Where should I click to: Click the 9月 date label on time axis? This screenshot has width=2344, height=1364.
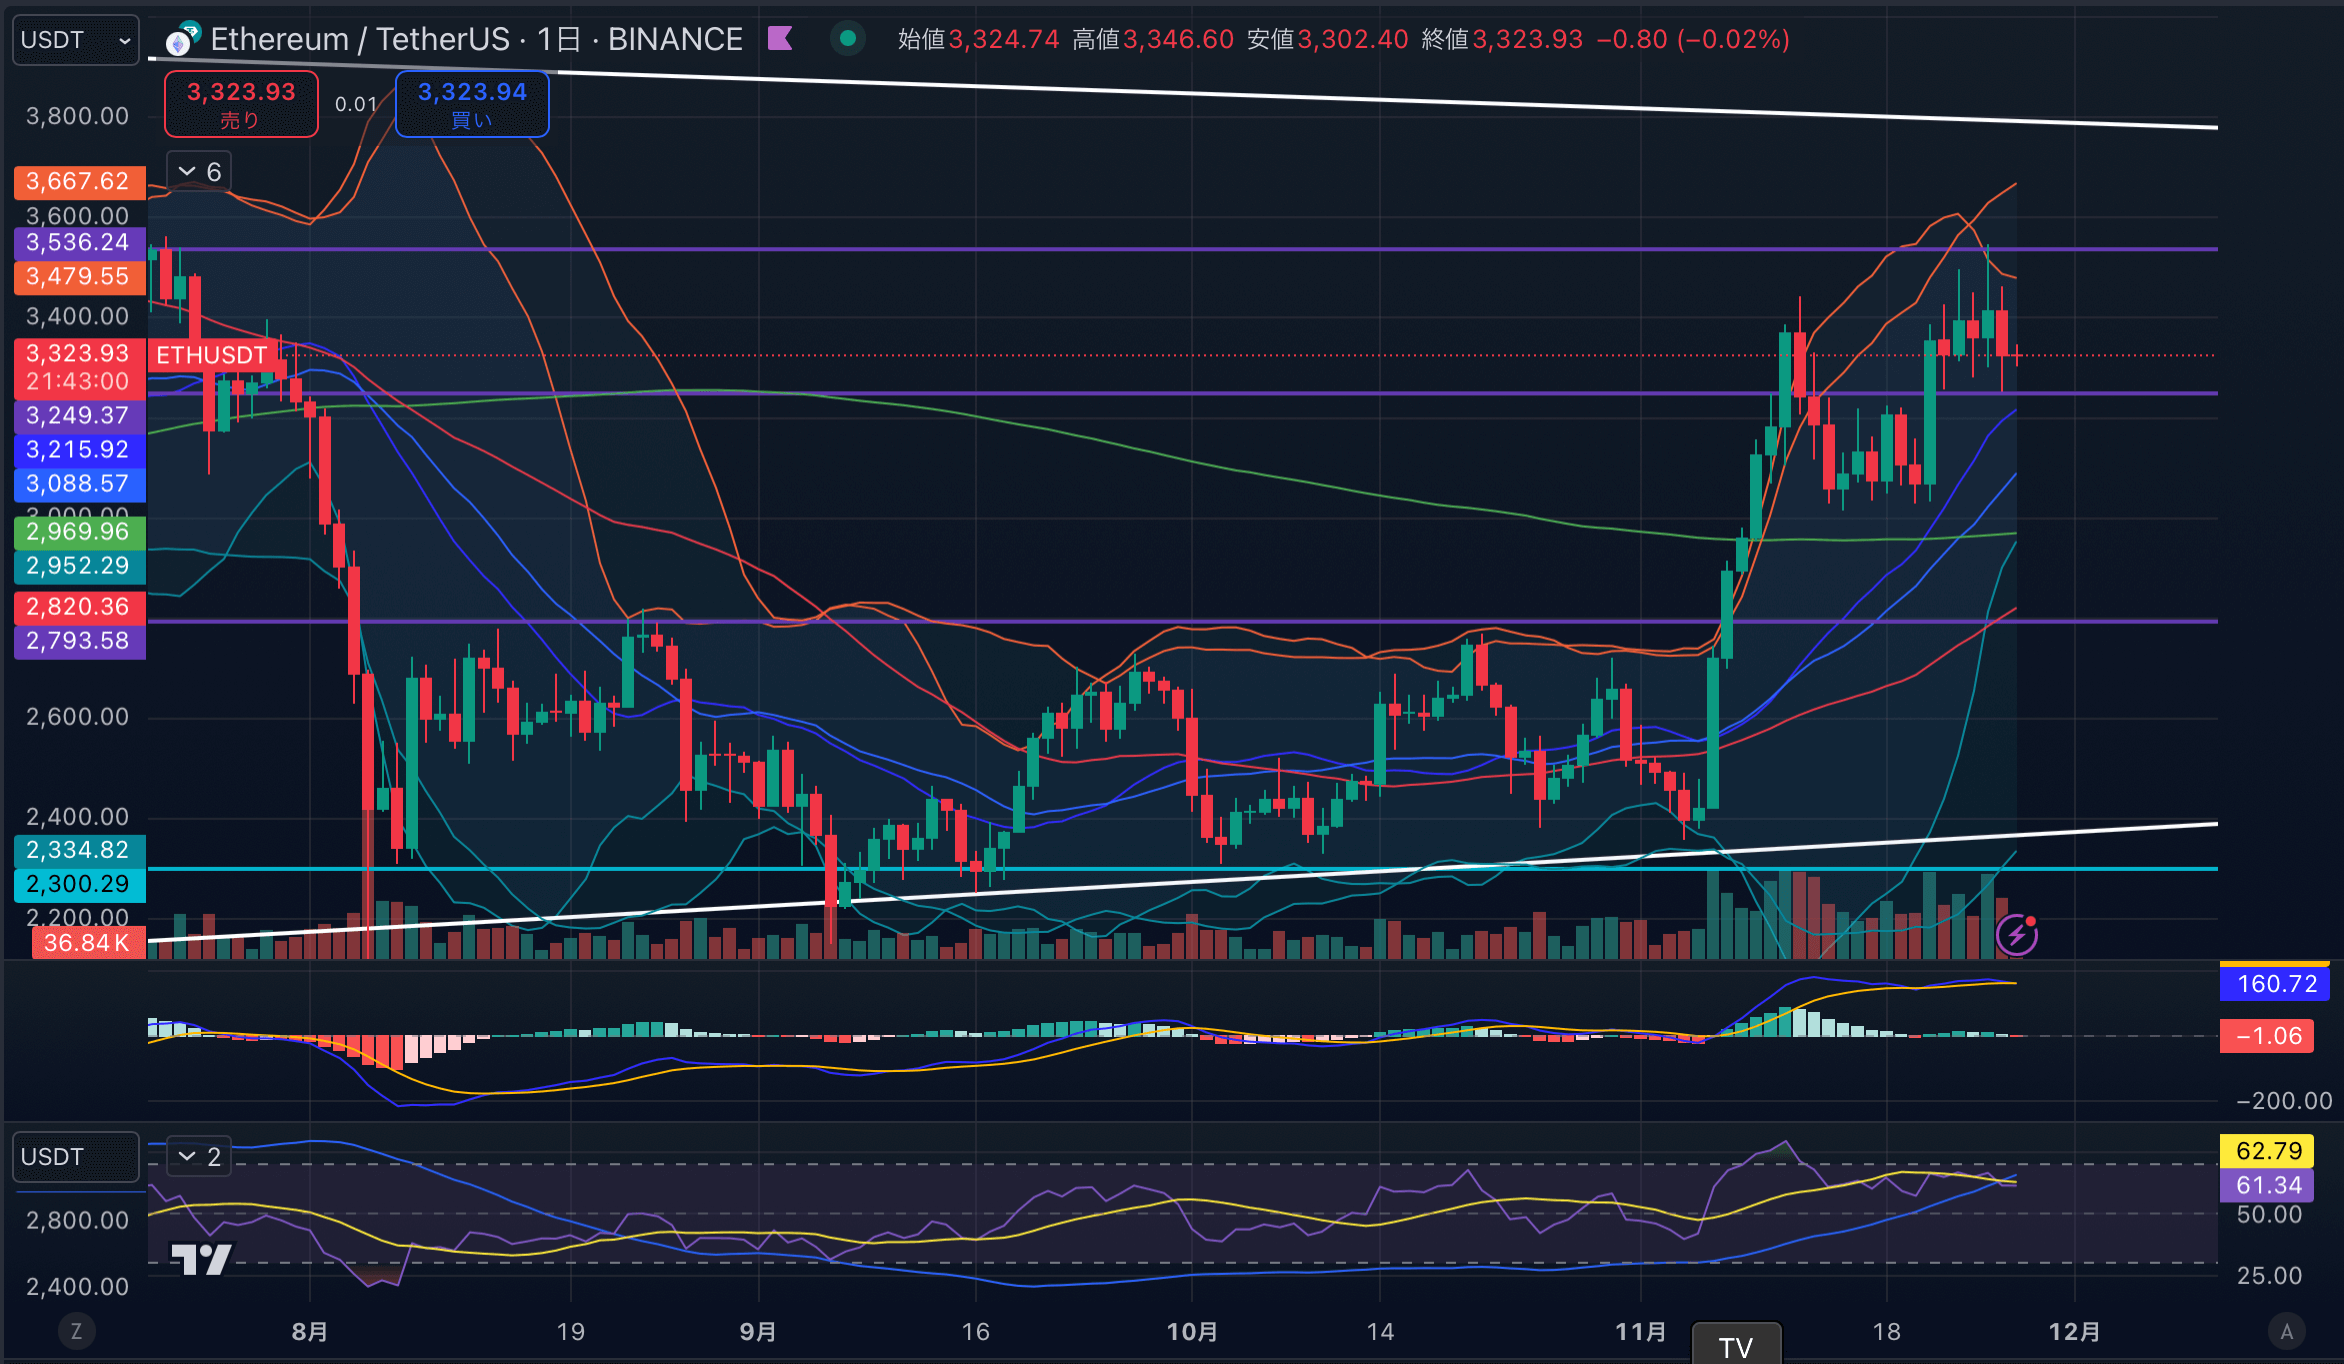click(x=758, y=1332)
